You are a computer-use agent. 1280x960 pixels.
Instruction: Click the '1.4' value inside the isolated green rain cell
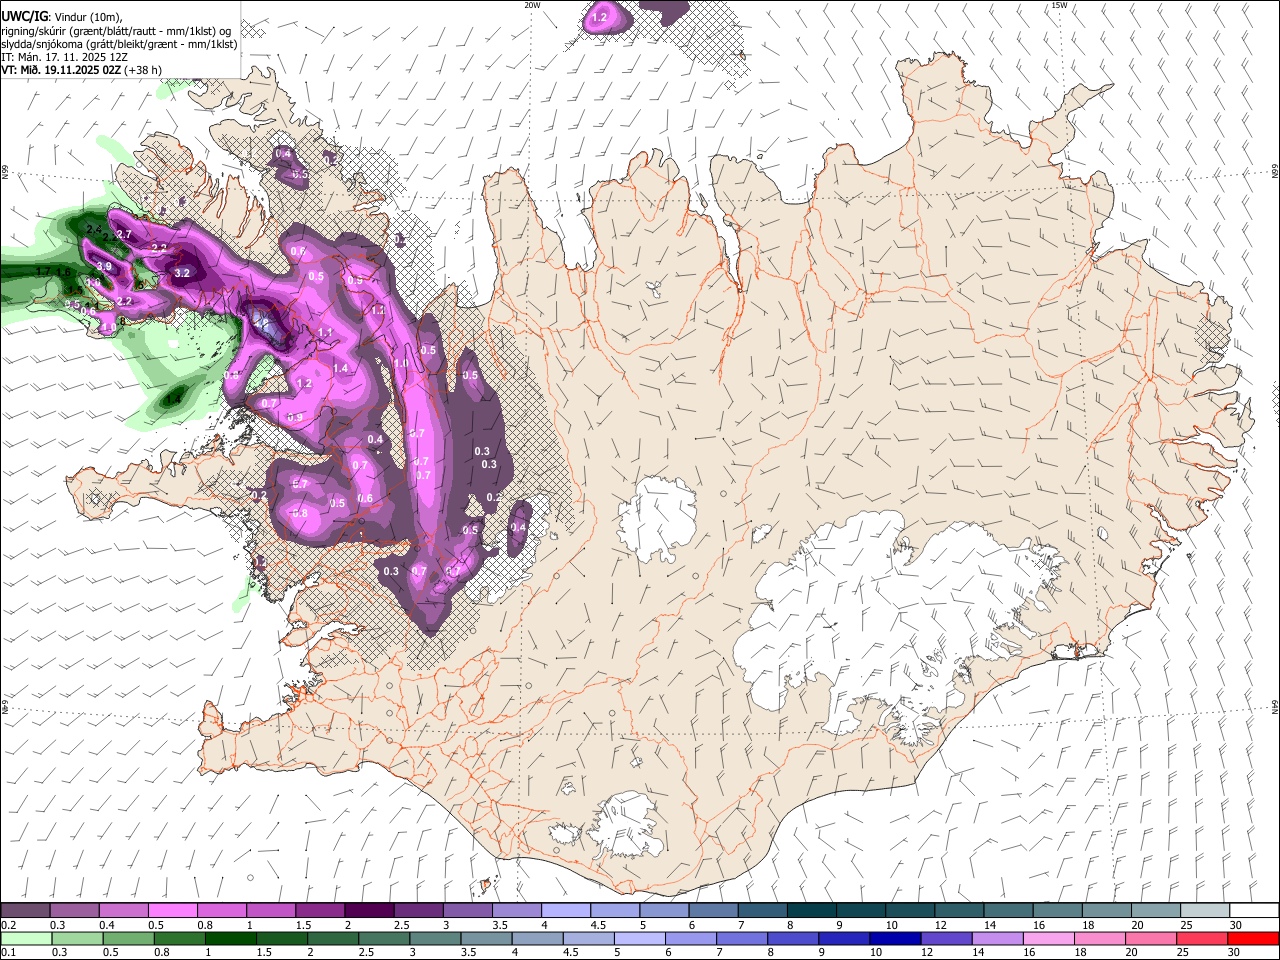[173, 400]
